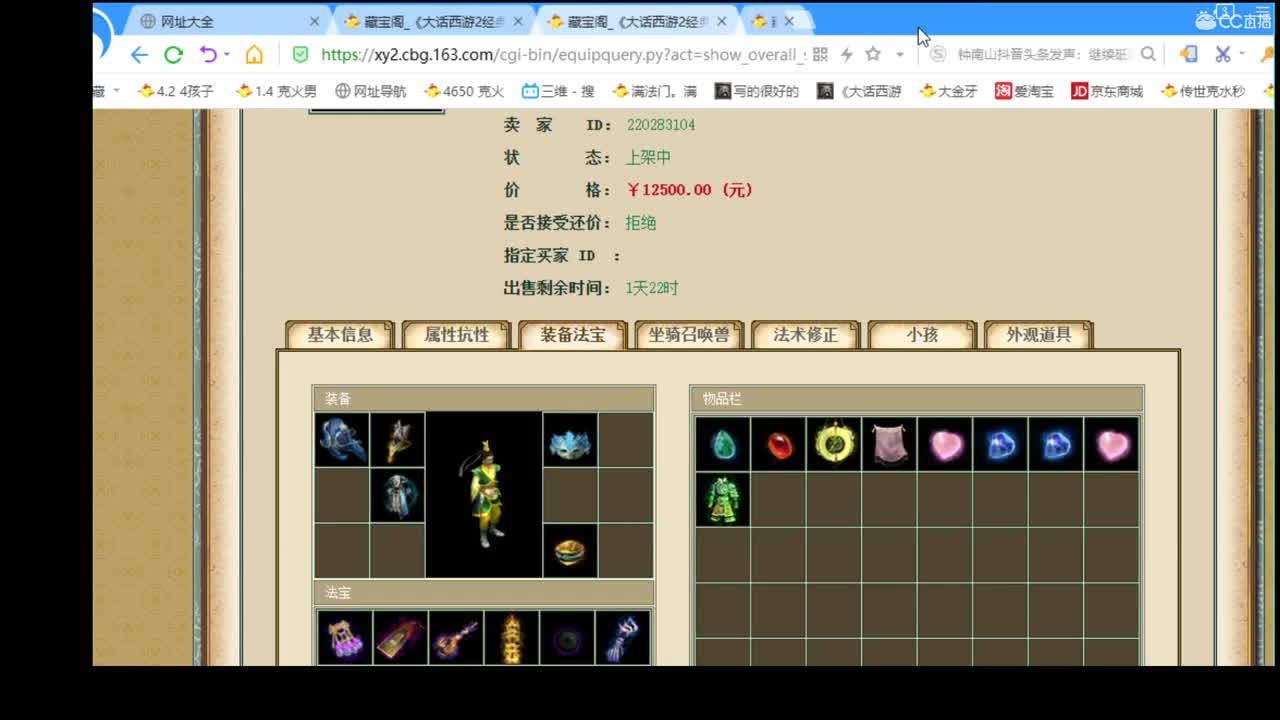
Task: Inspect the weapon staff equipment icon
Action: coord(398,440)
